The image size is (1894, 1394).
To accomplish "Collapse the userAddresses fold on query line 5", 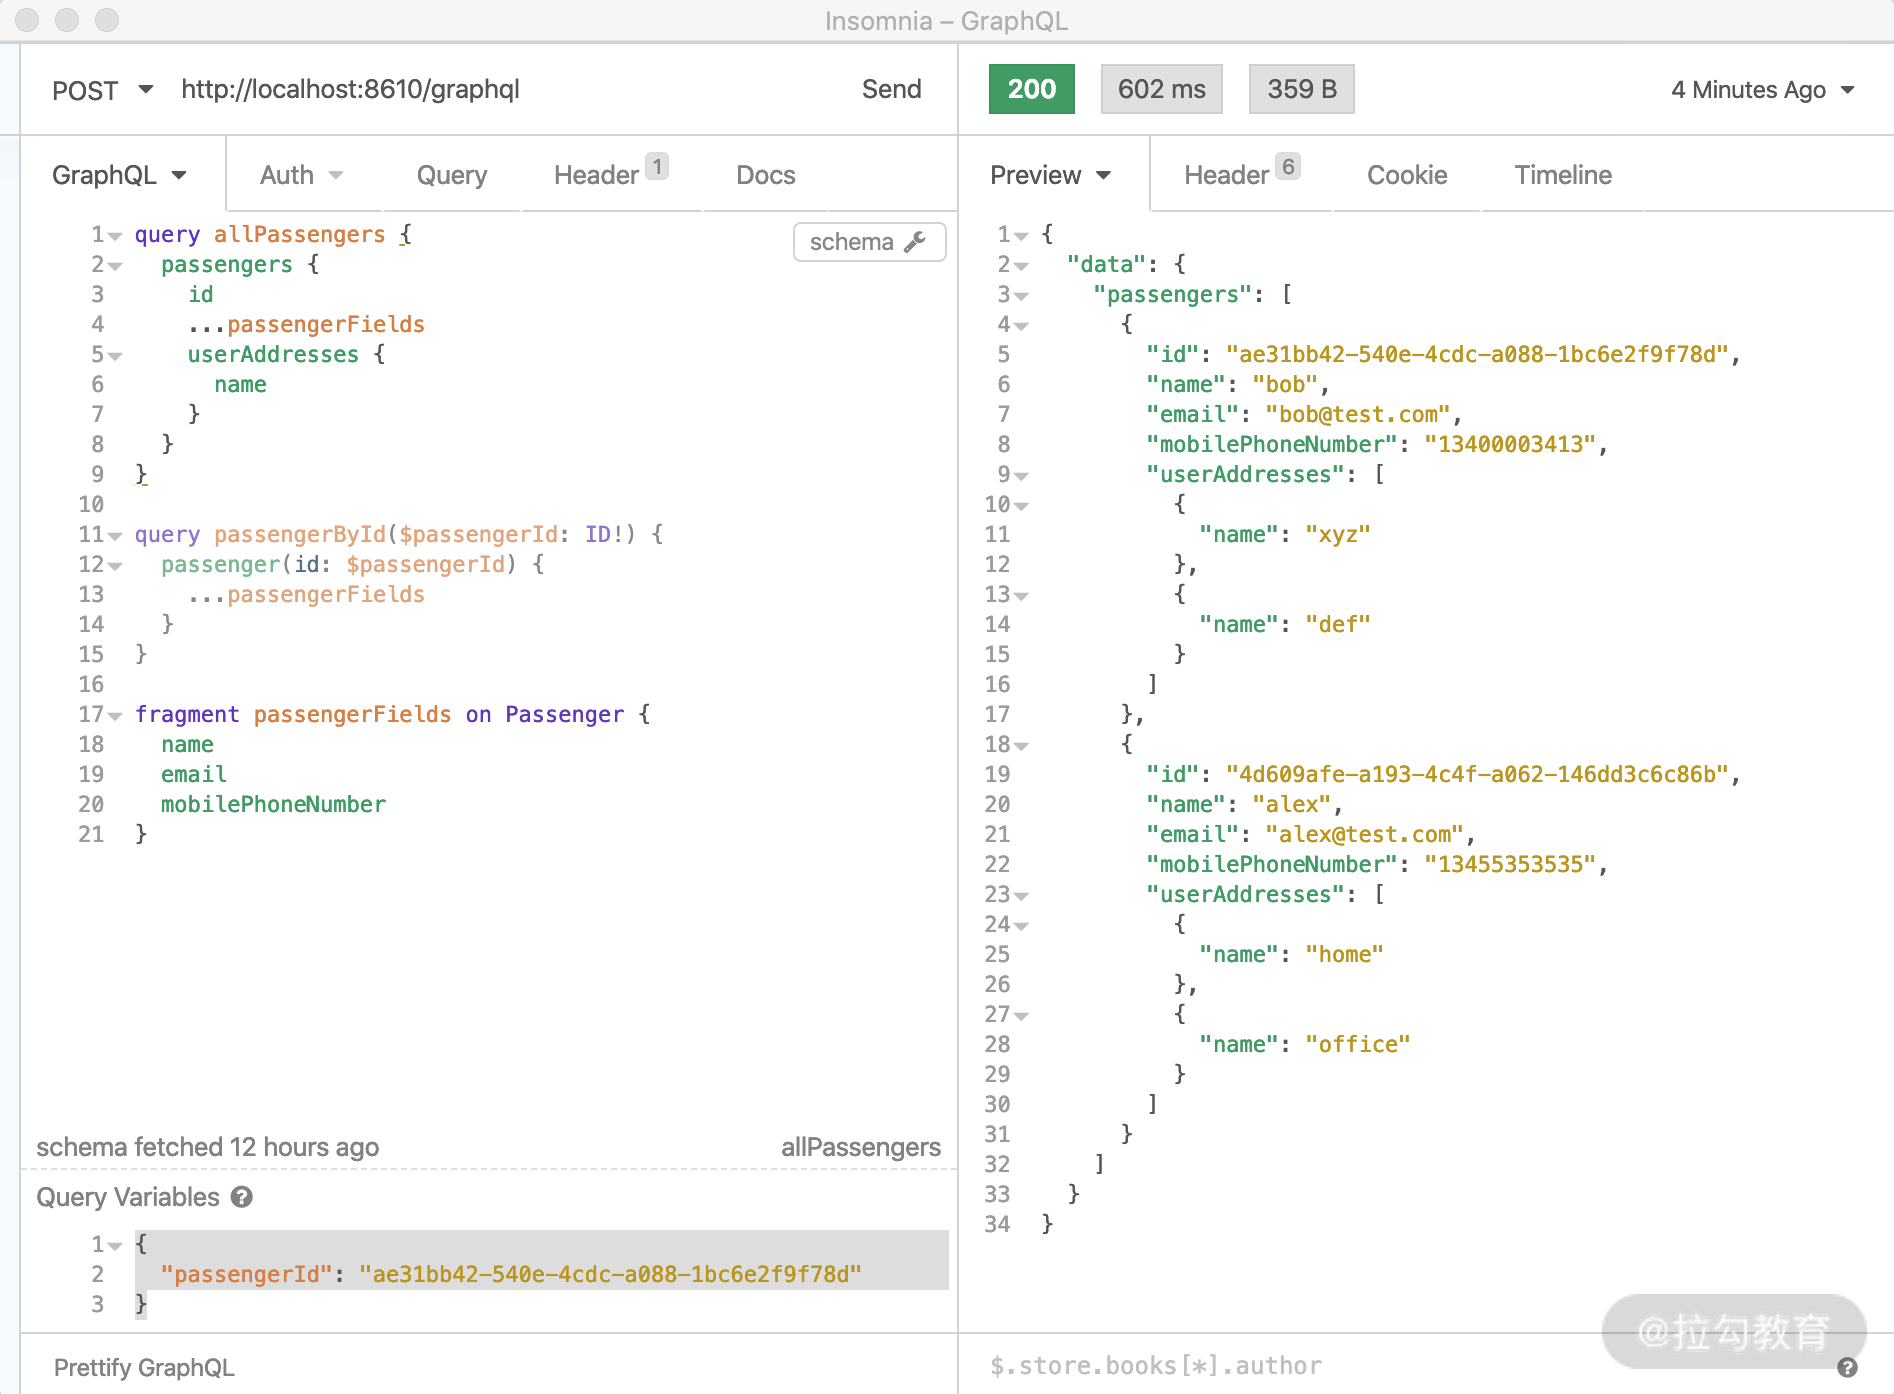I will tap(115, 356).
